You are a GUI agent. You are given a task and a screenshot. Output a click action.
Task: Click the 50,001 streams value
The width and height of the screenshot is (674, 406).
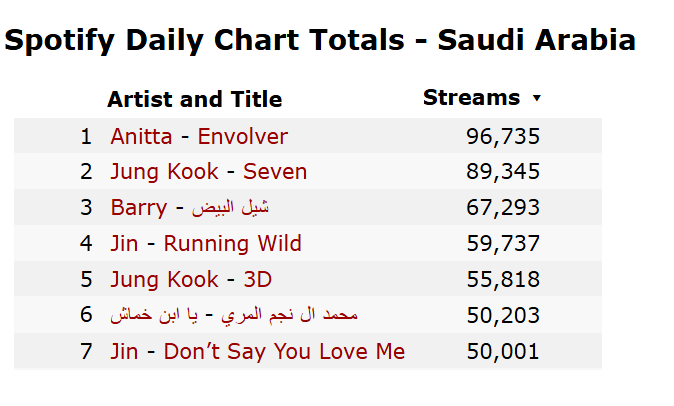pyautogui.click(x=503, y=351)
